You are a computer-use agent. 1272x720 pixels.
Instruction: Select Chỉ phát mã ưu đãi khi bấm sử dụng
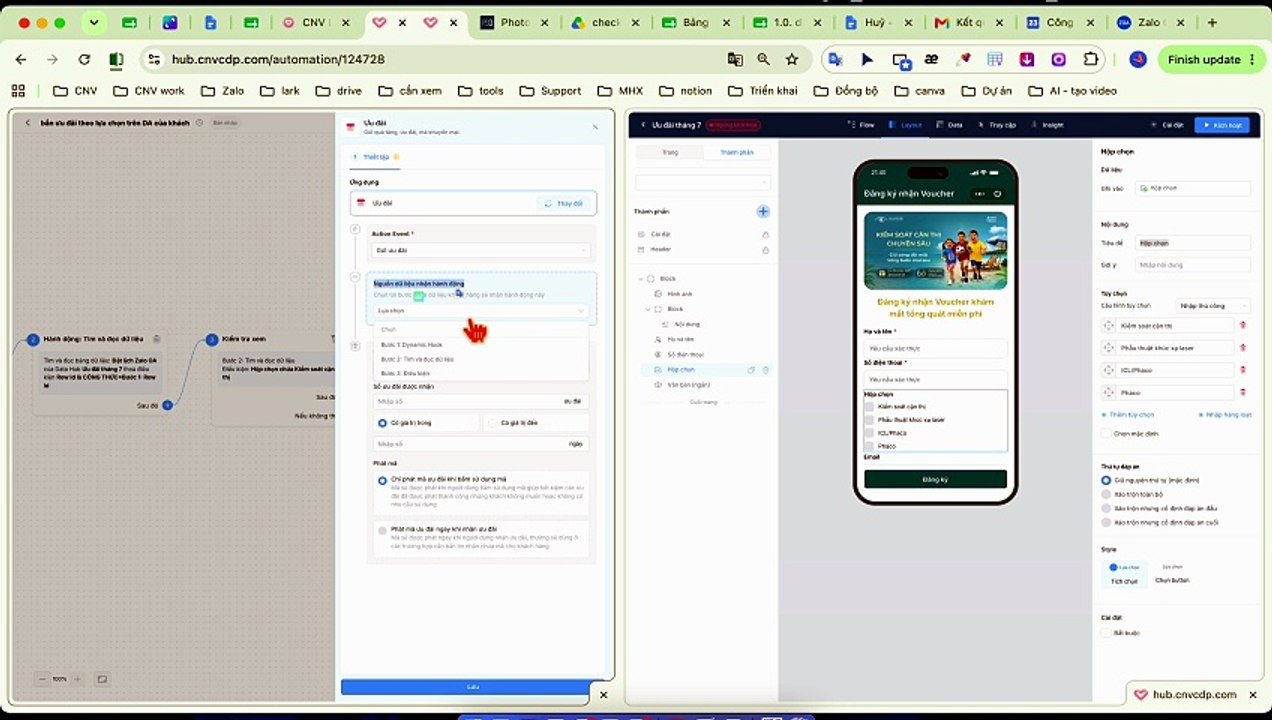[x=383, y=481]
